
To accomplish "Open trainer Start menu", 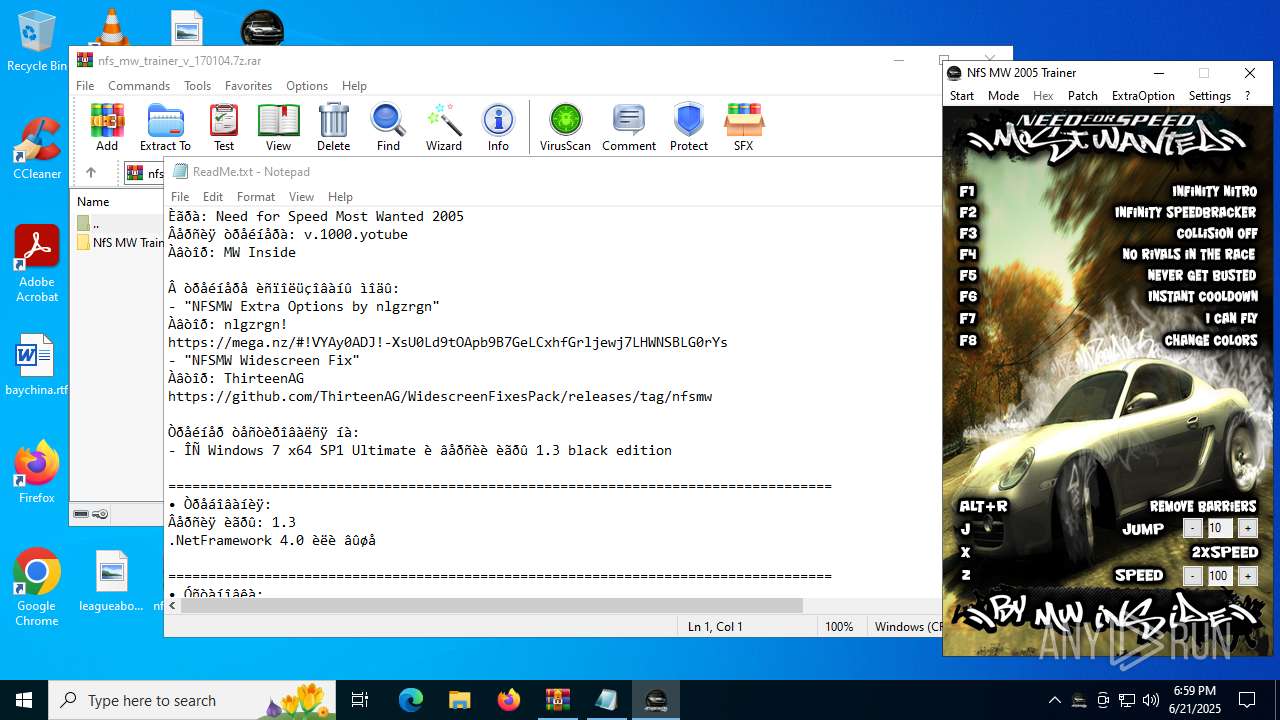I will [x=962, y=96].
